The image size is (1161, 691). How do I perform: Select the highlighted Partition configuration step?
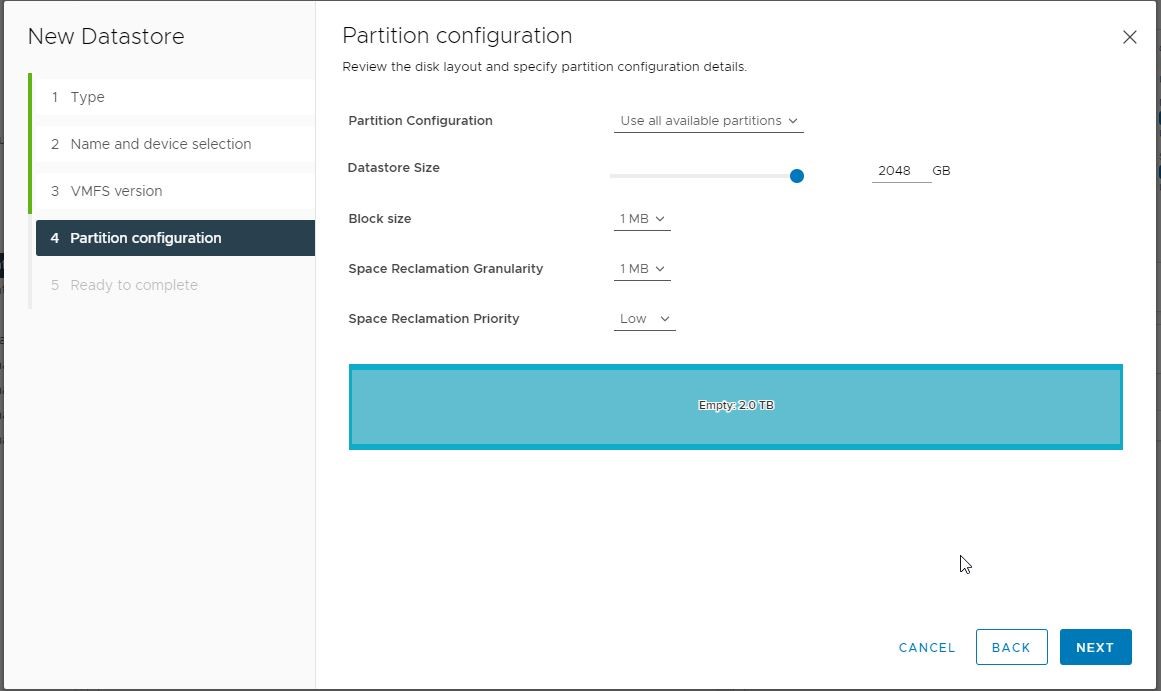pos(146,238)
